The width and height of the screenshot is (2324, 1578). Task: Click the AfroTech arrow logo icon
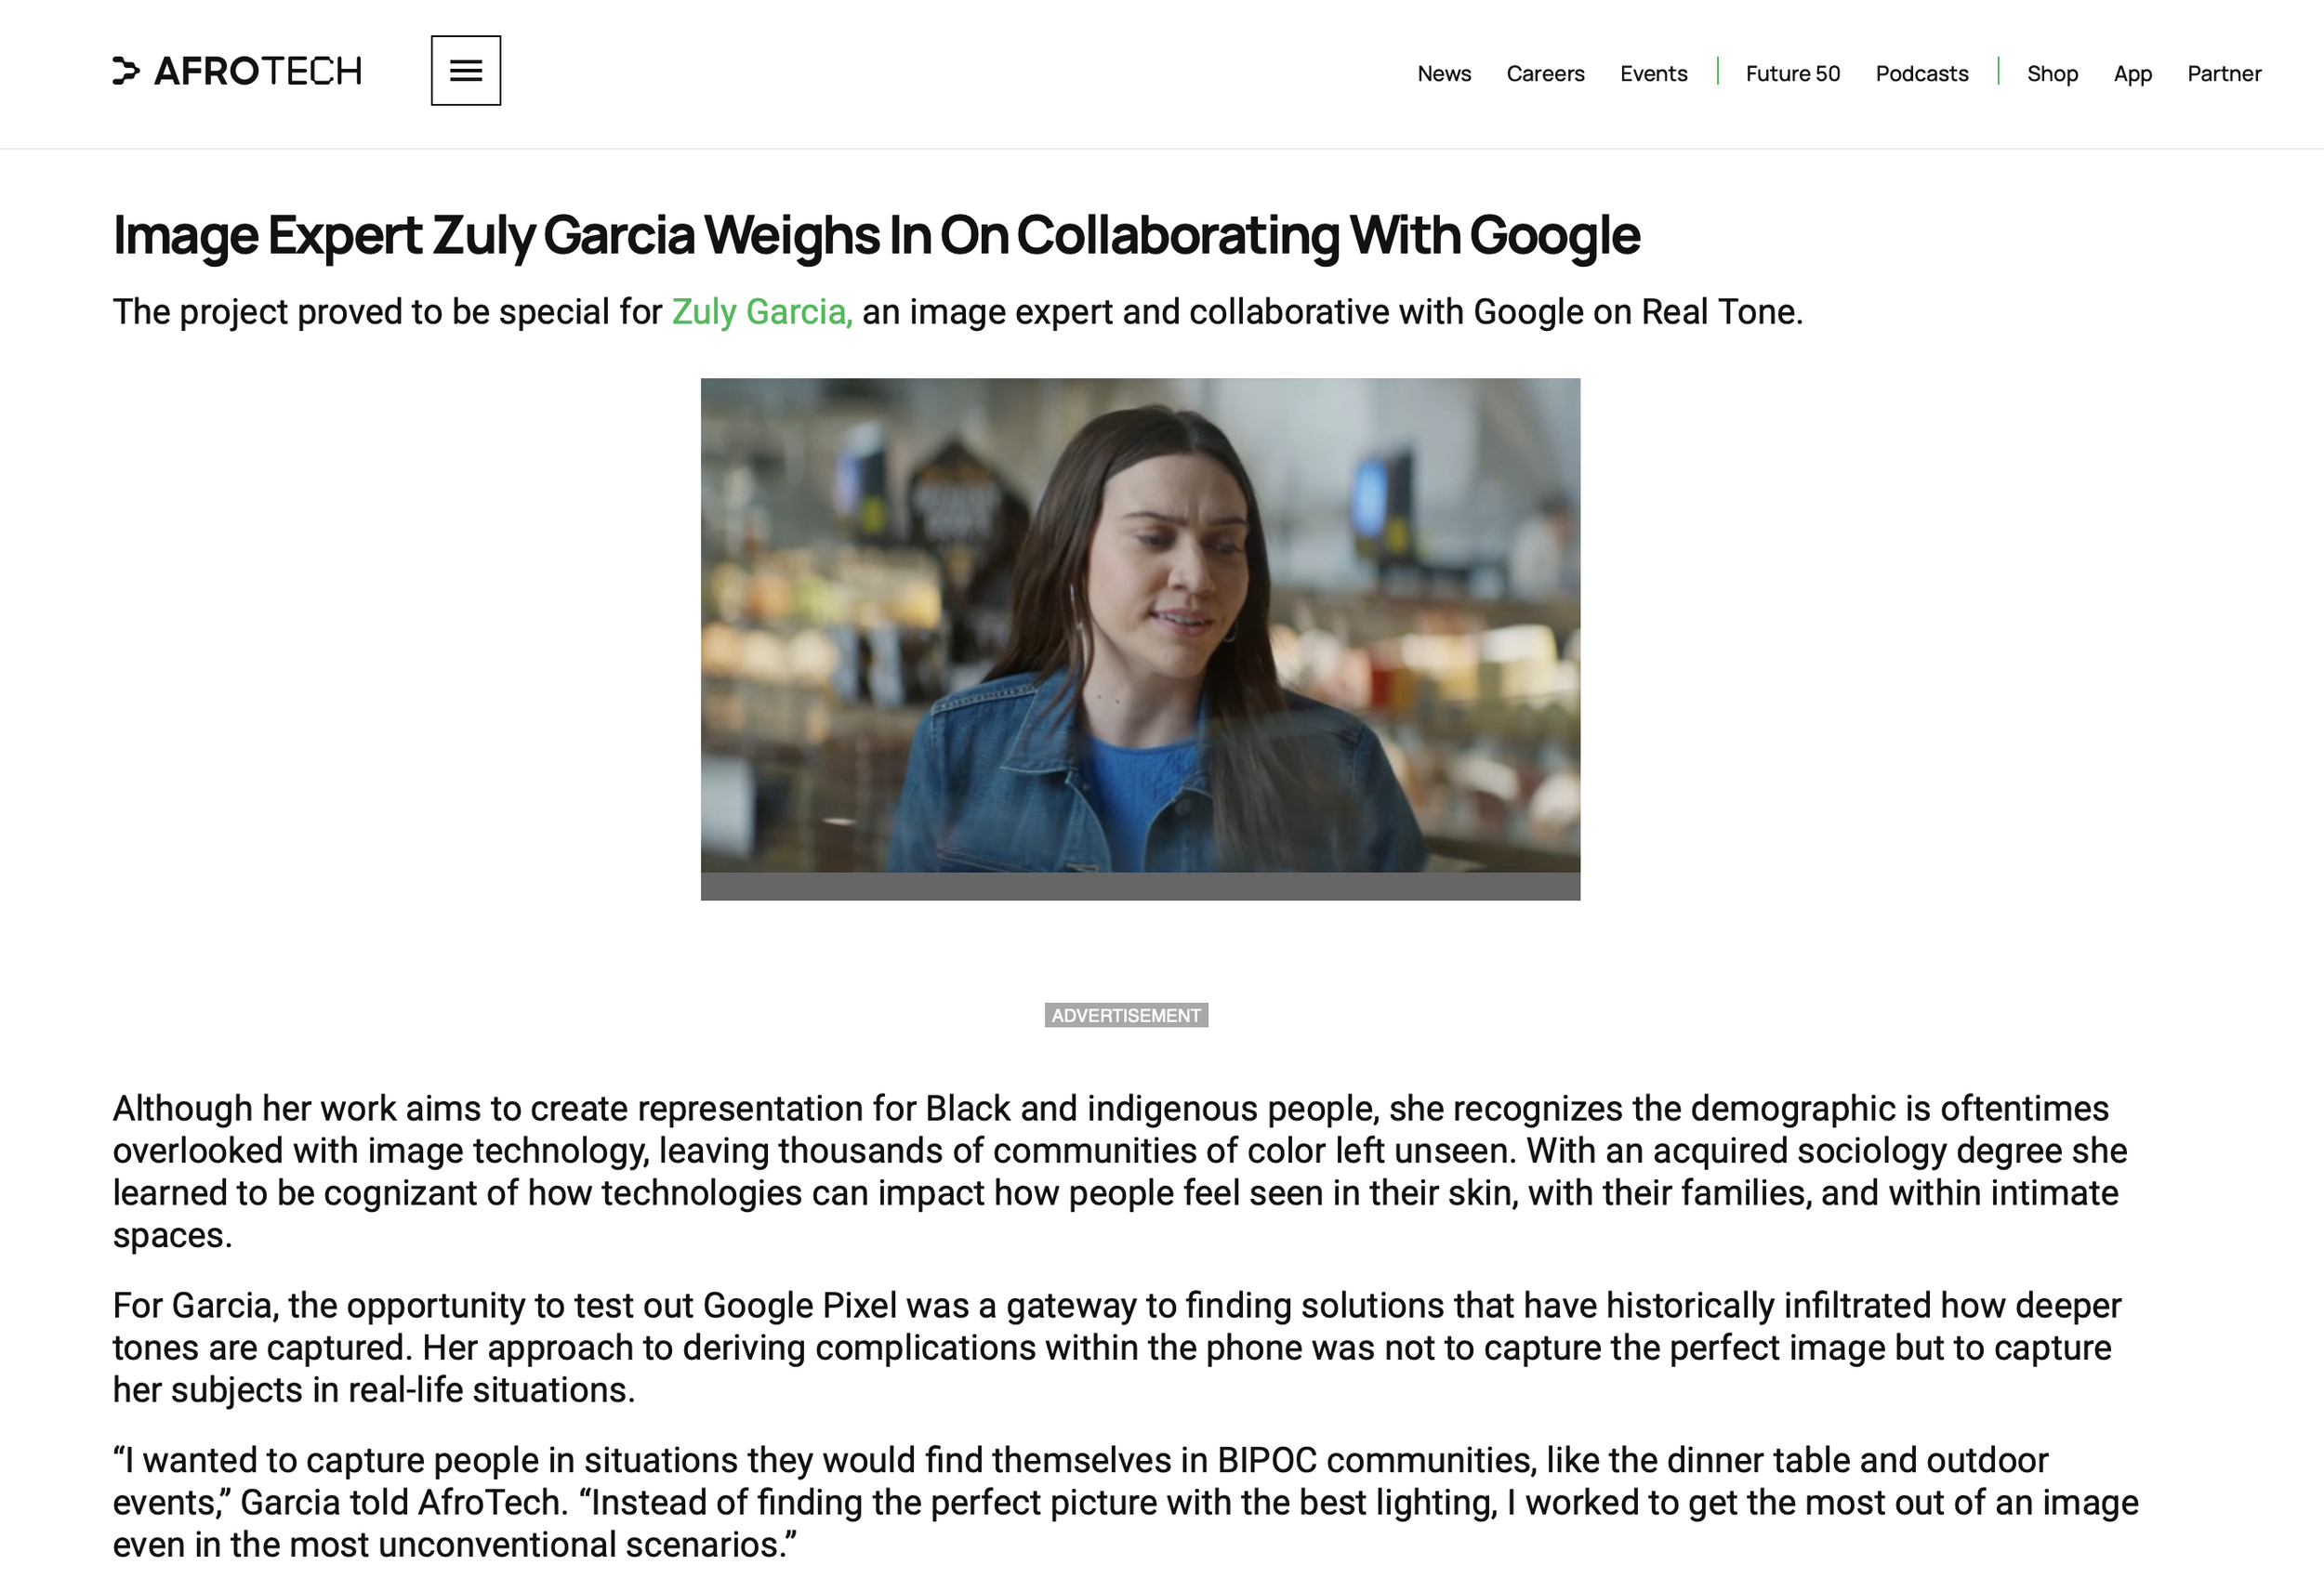(x=126, y=71)
